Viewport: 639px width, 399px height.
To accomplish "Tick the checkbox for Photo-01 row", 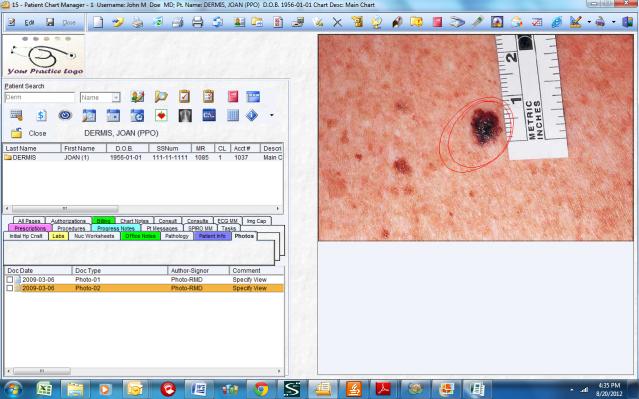I will click(9, 280).
